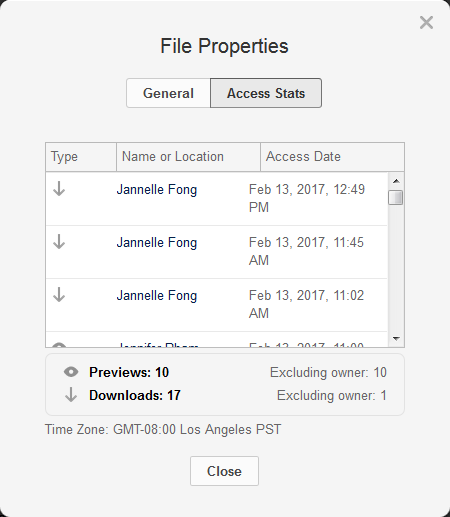450x517 pixels.
Task: Click the access list scrollbar thumb
Action: tap(396, 197)
